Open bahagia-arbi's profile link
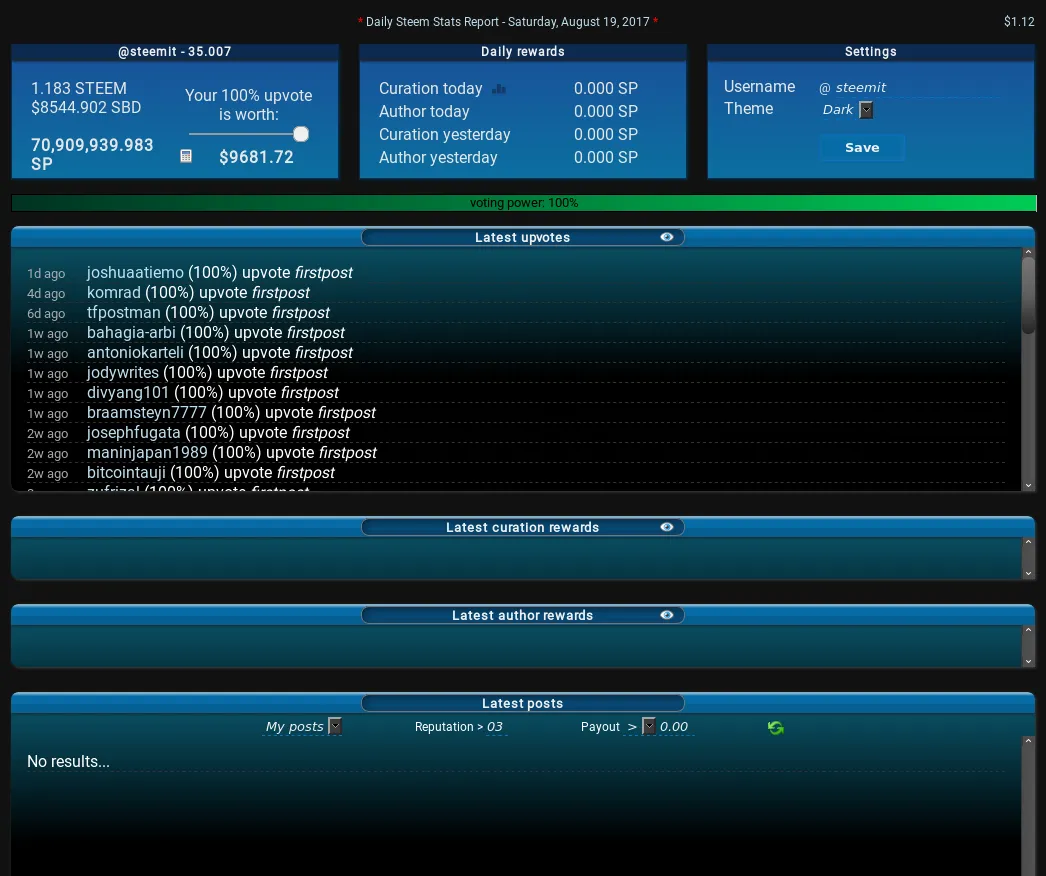The image size is (1046, 876). [x=131, y=332]
